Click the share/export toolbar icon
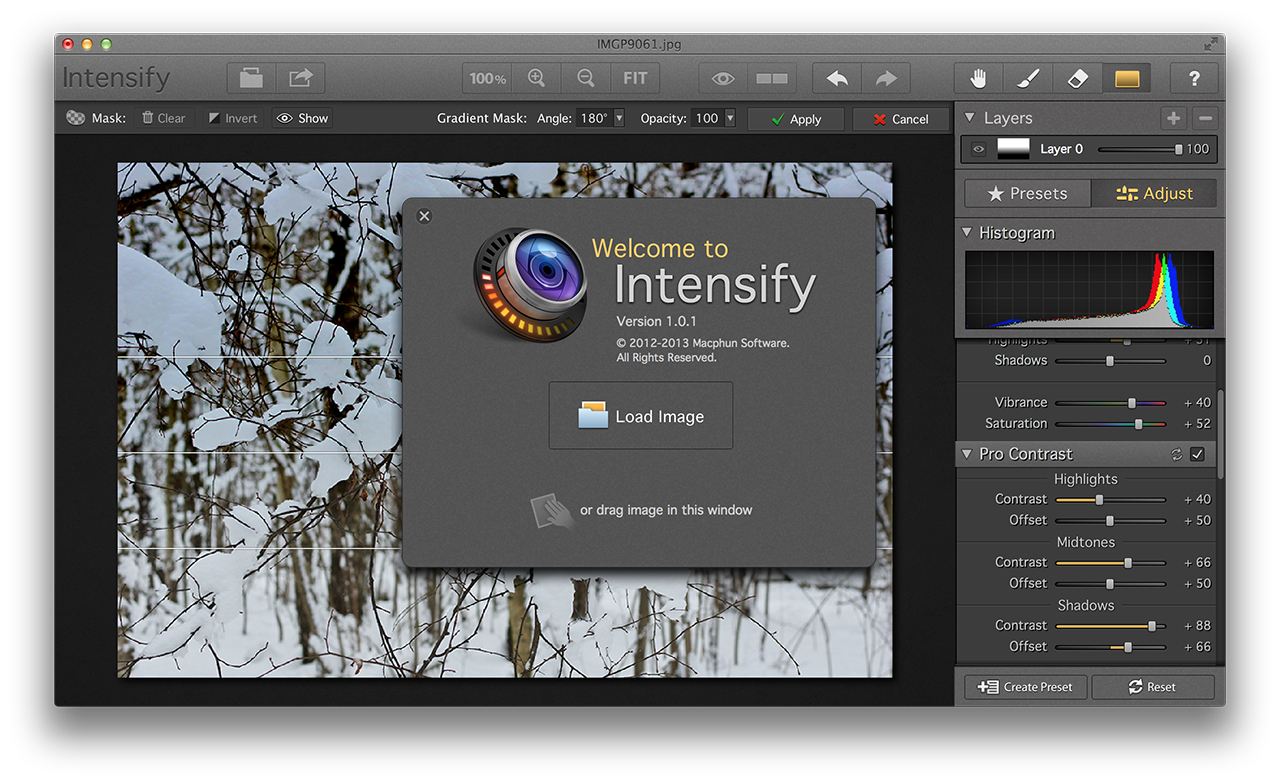This screenshot has height=782, width=1280. click(x=301, y=78)
